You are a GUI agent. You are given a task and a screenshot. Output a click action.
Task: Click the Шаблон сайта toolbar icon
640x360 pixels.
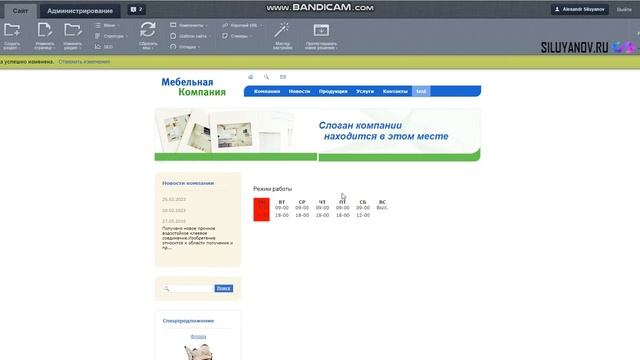pyautogui.click(x=173, y=36)
